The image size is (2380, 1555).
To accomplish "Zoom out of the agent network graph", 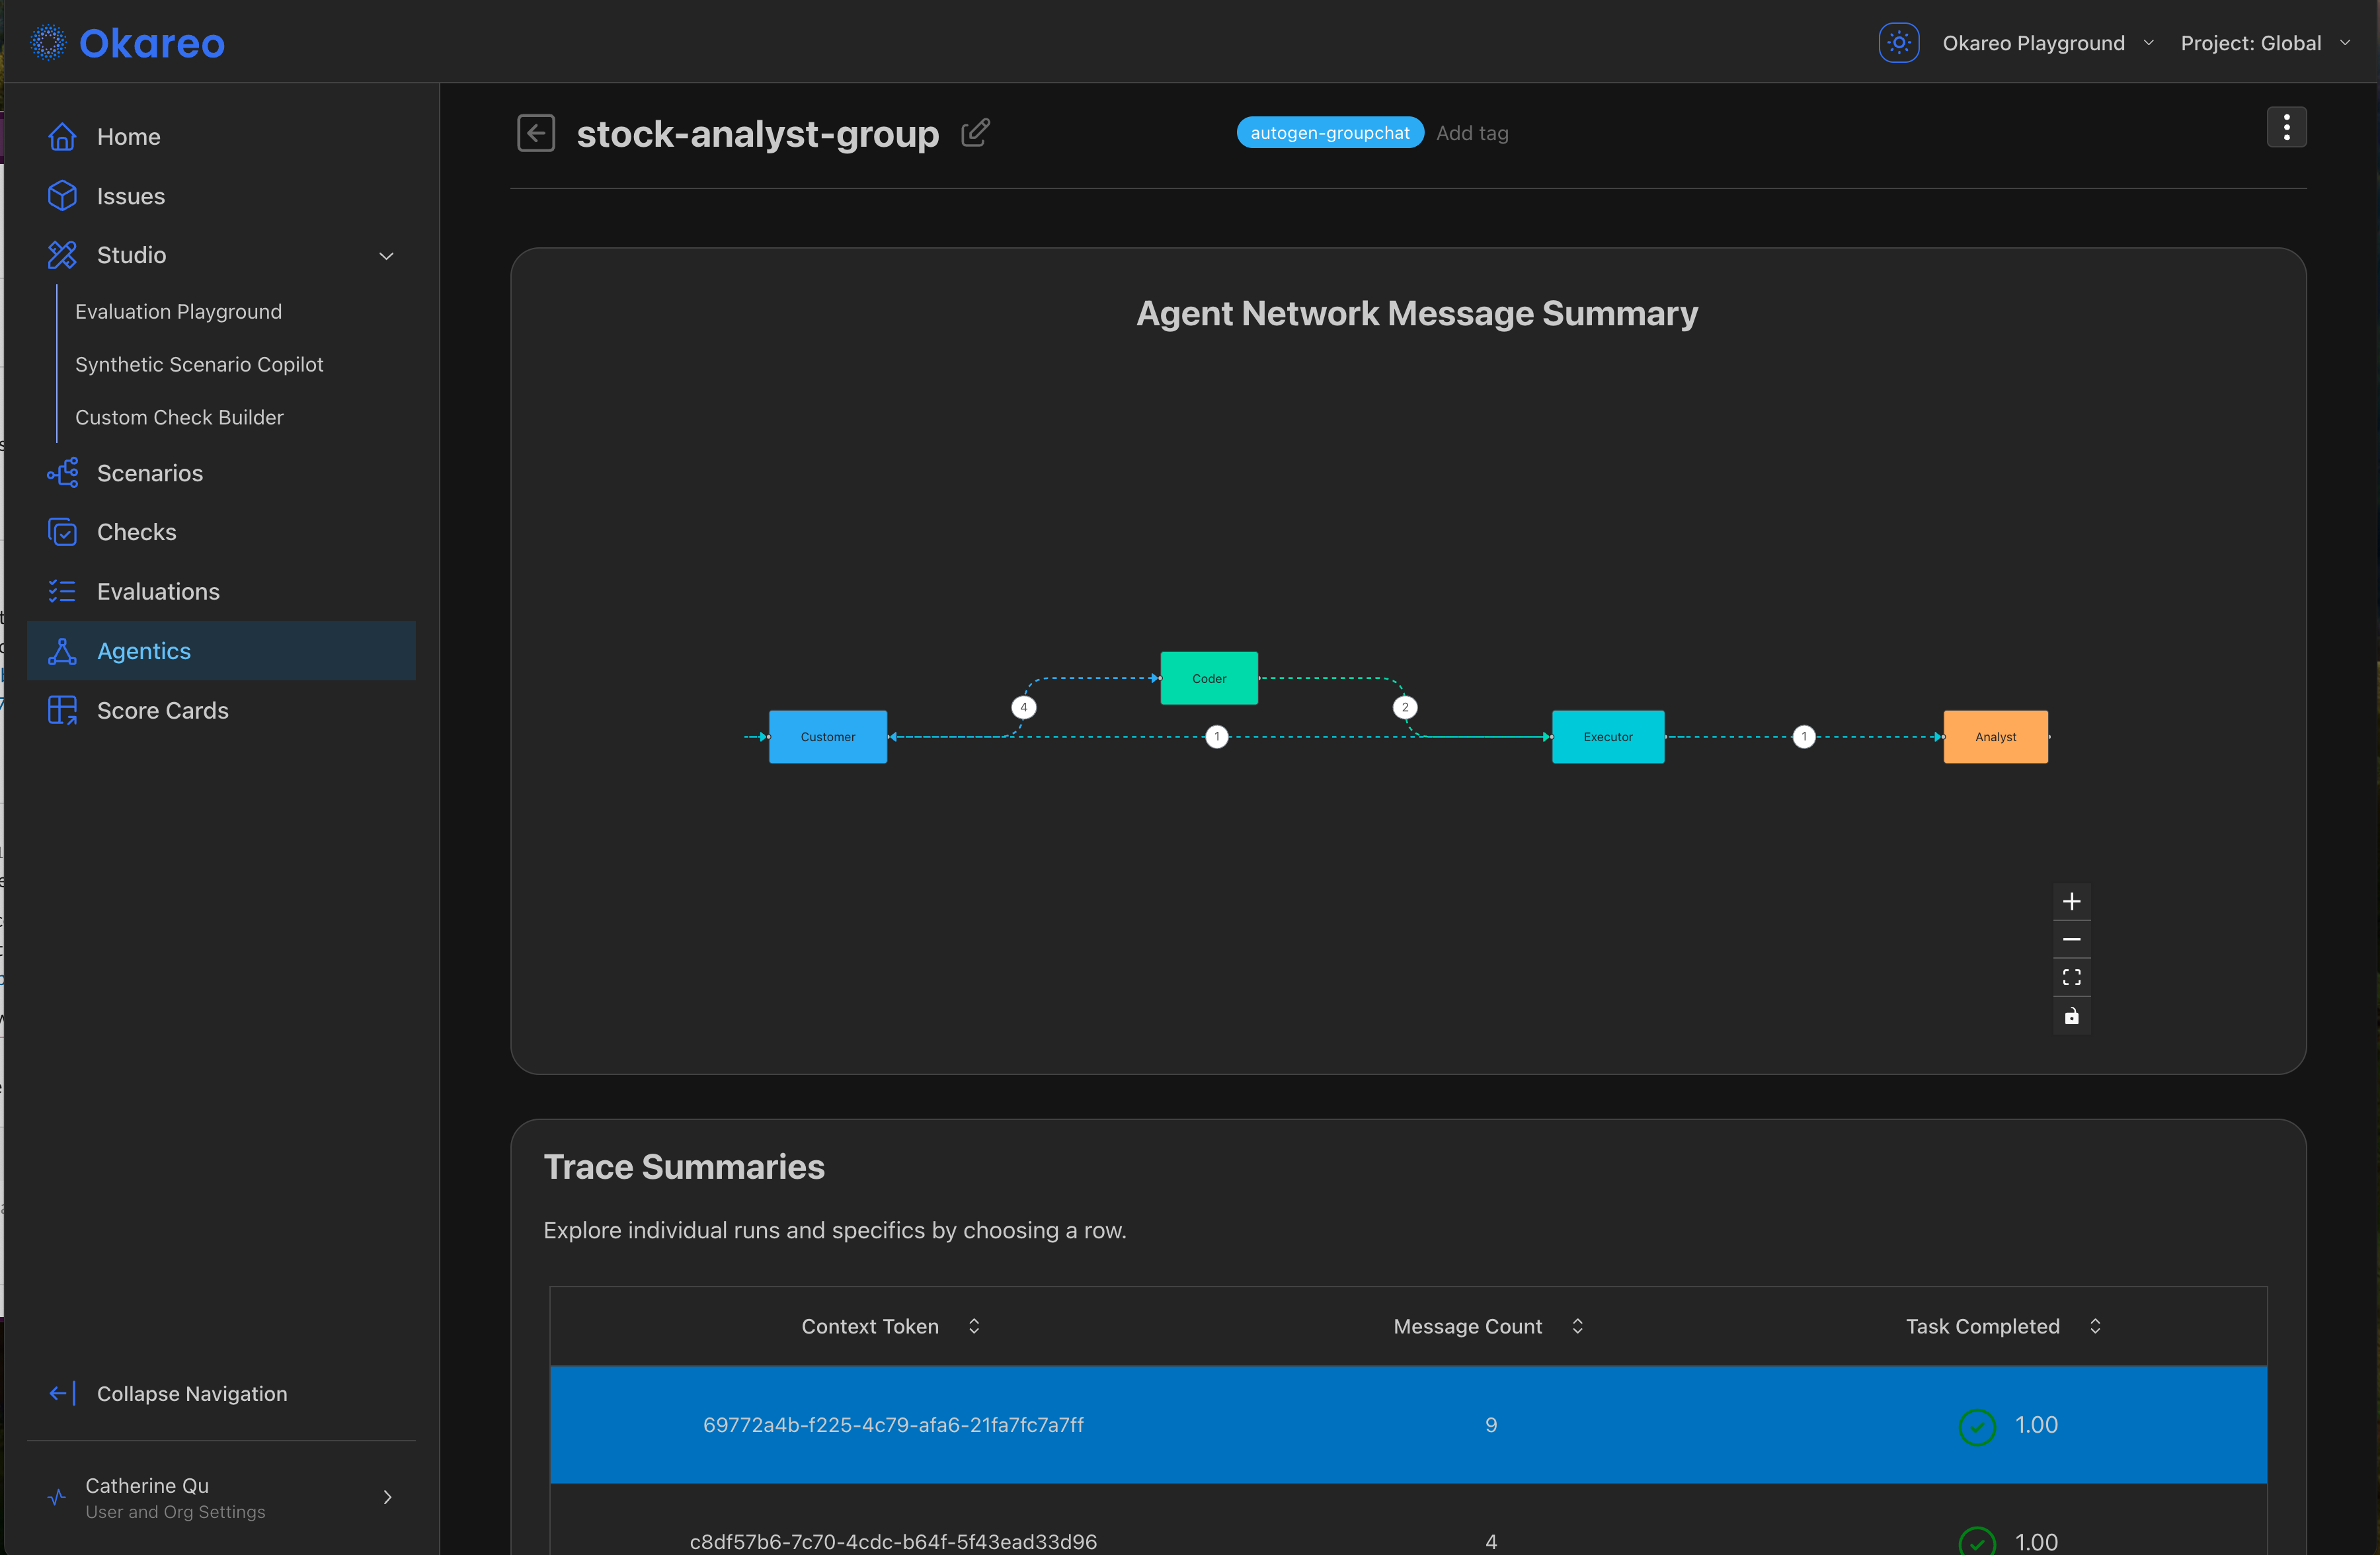I will 2071,939.
